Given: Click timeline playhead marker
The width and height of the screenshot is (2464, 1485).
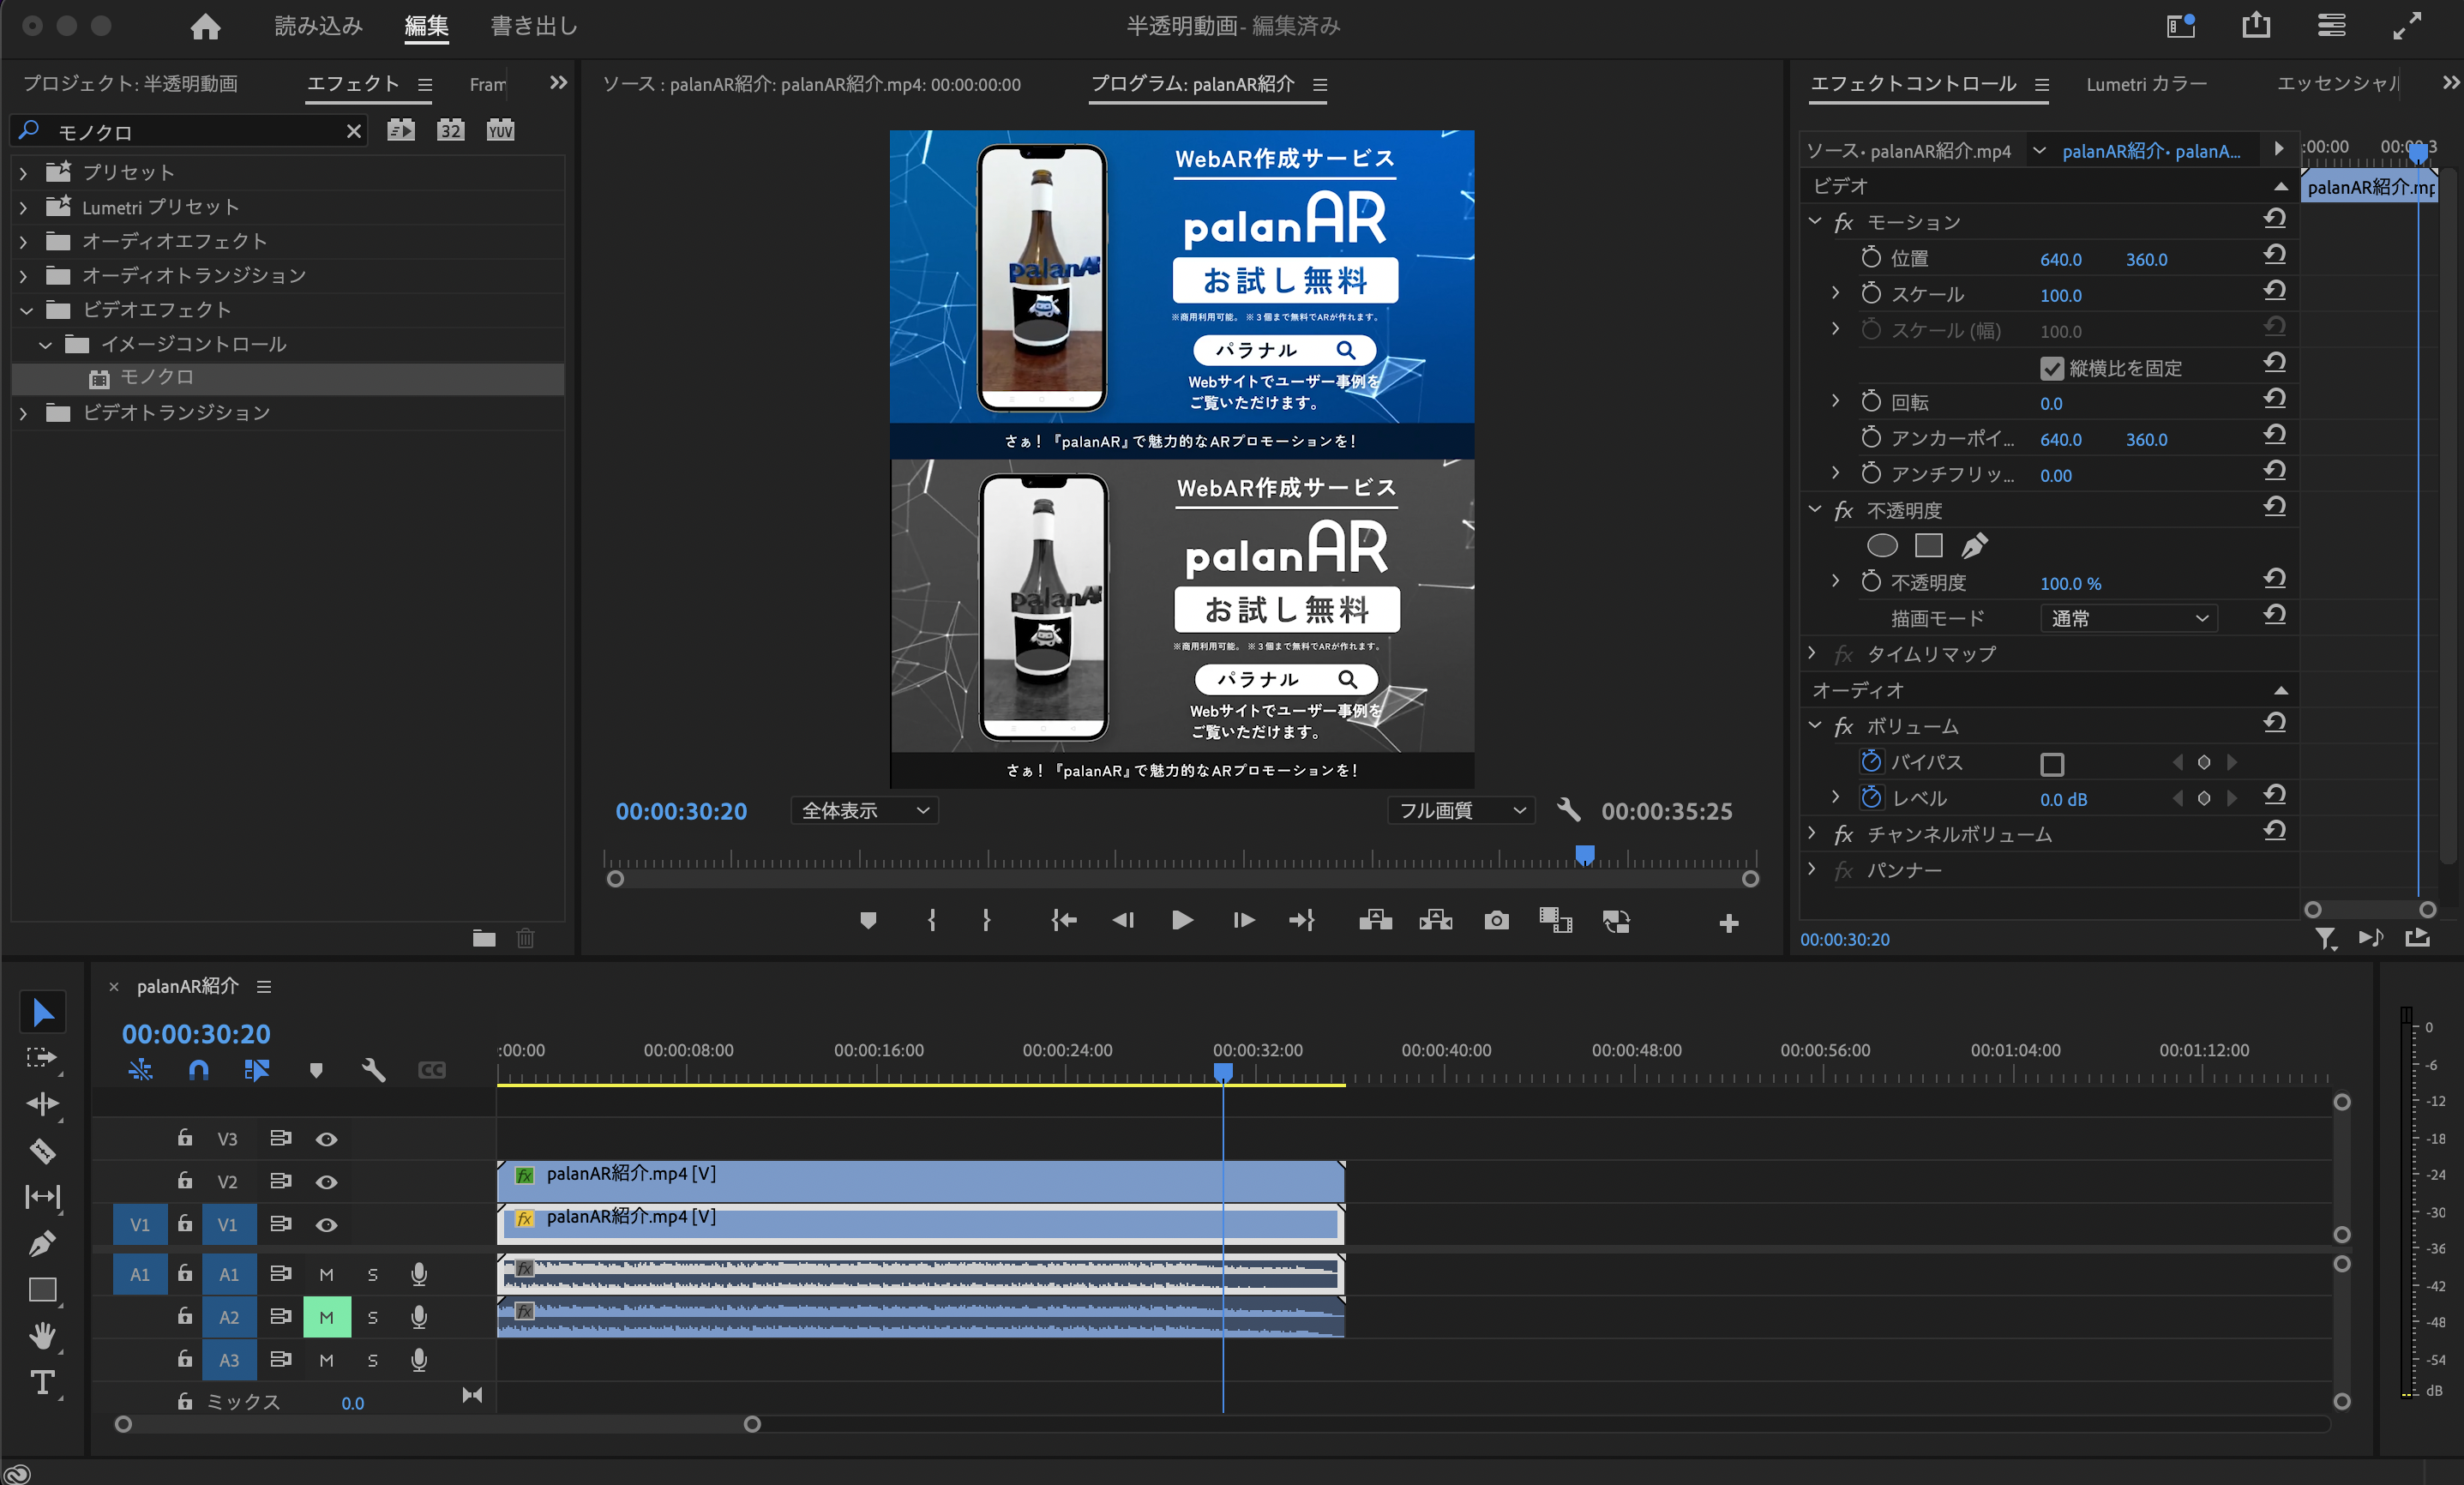Looking at the screenshot, I should coord(1223,1072).
